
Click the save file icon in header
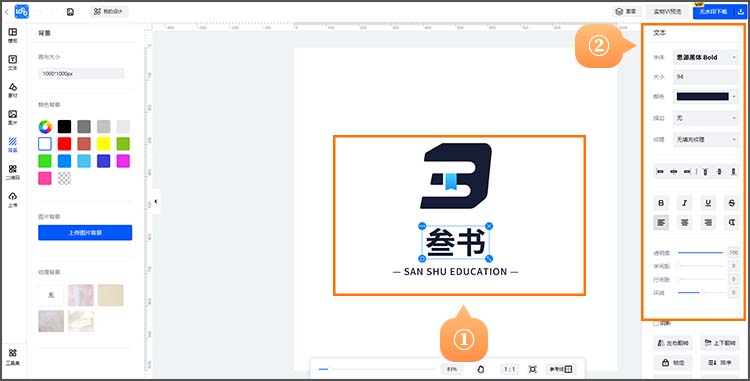[x=70, y=11]
